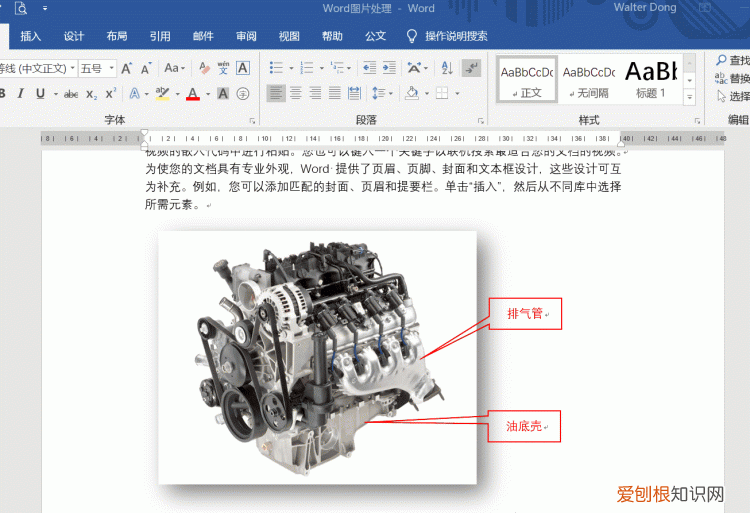Click the Replace icon in Editing group
Image resolution: width=750 pixels, height=513 pixels.
click(x=721, y=78)
